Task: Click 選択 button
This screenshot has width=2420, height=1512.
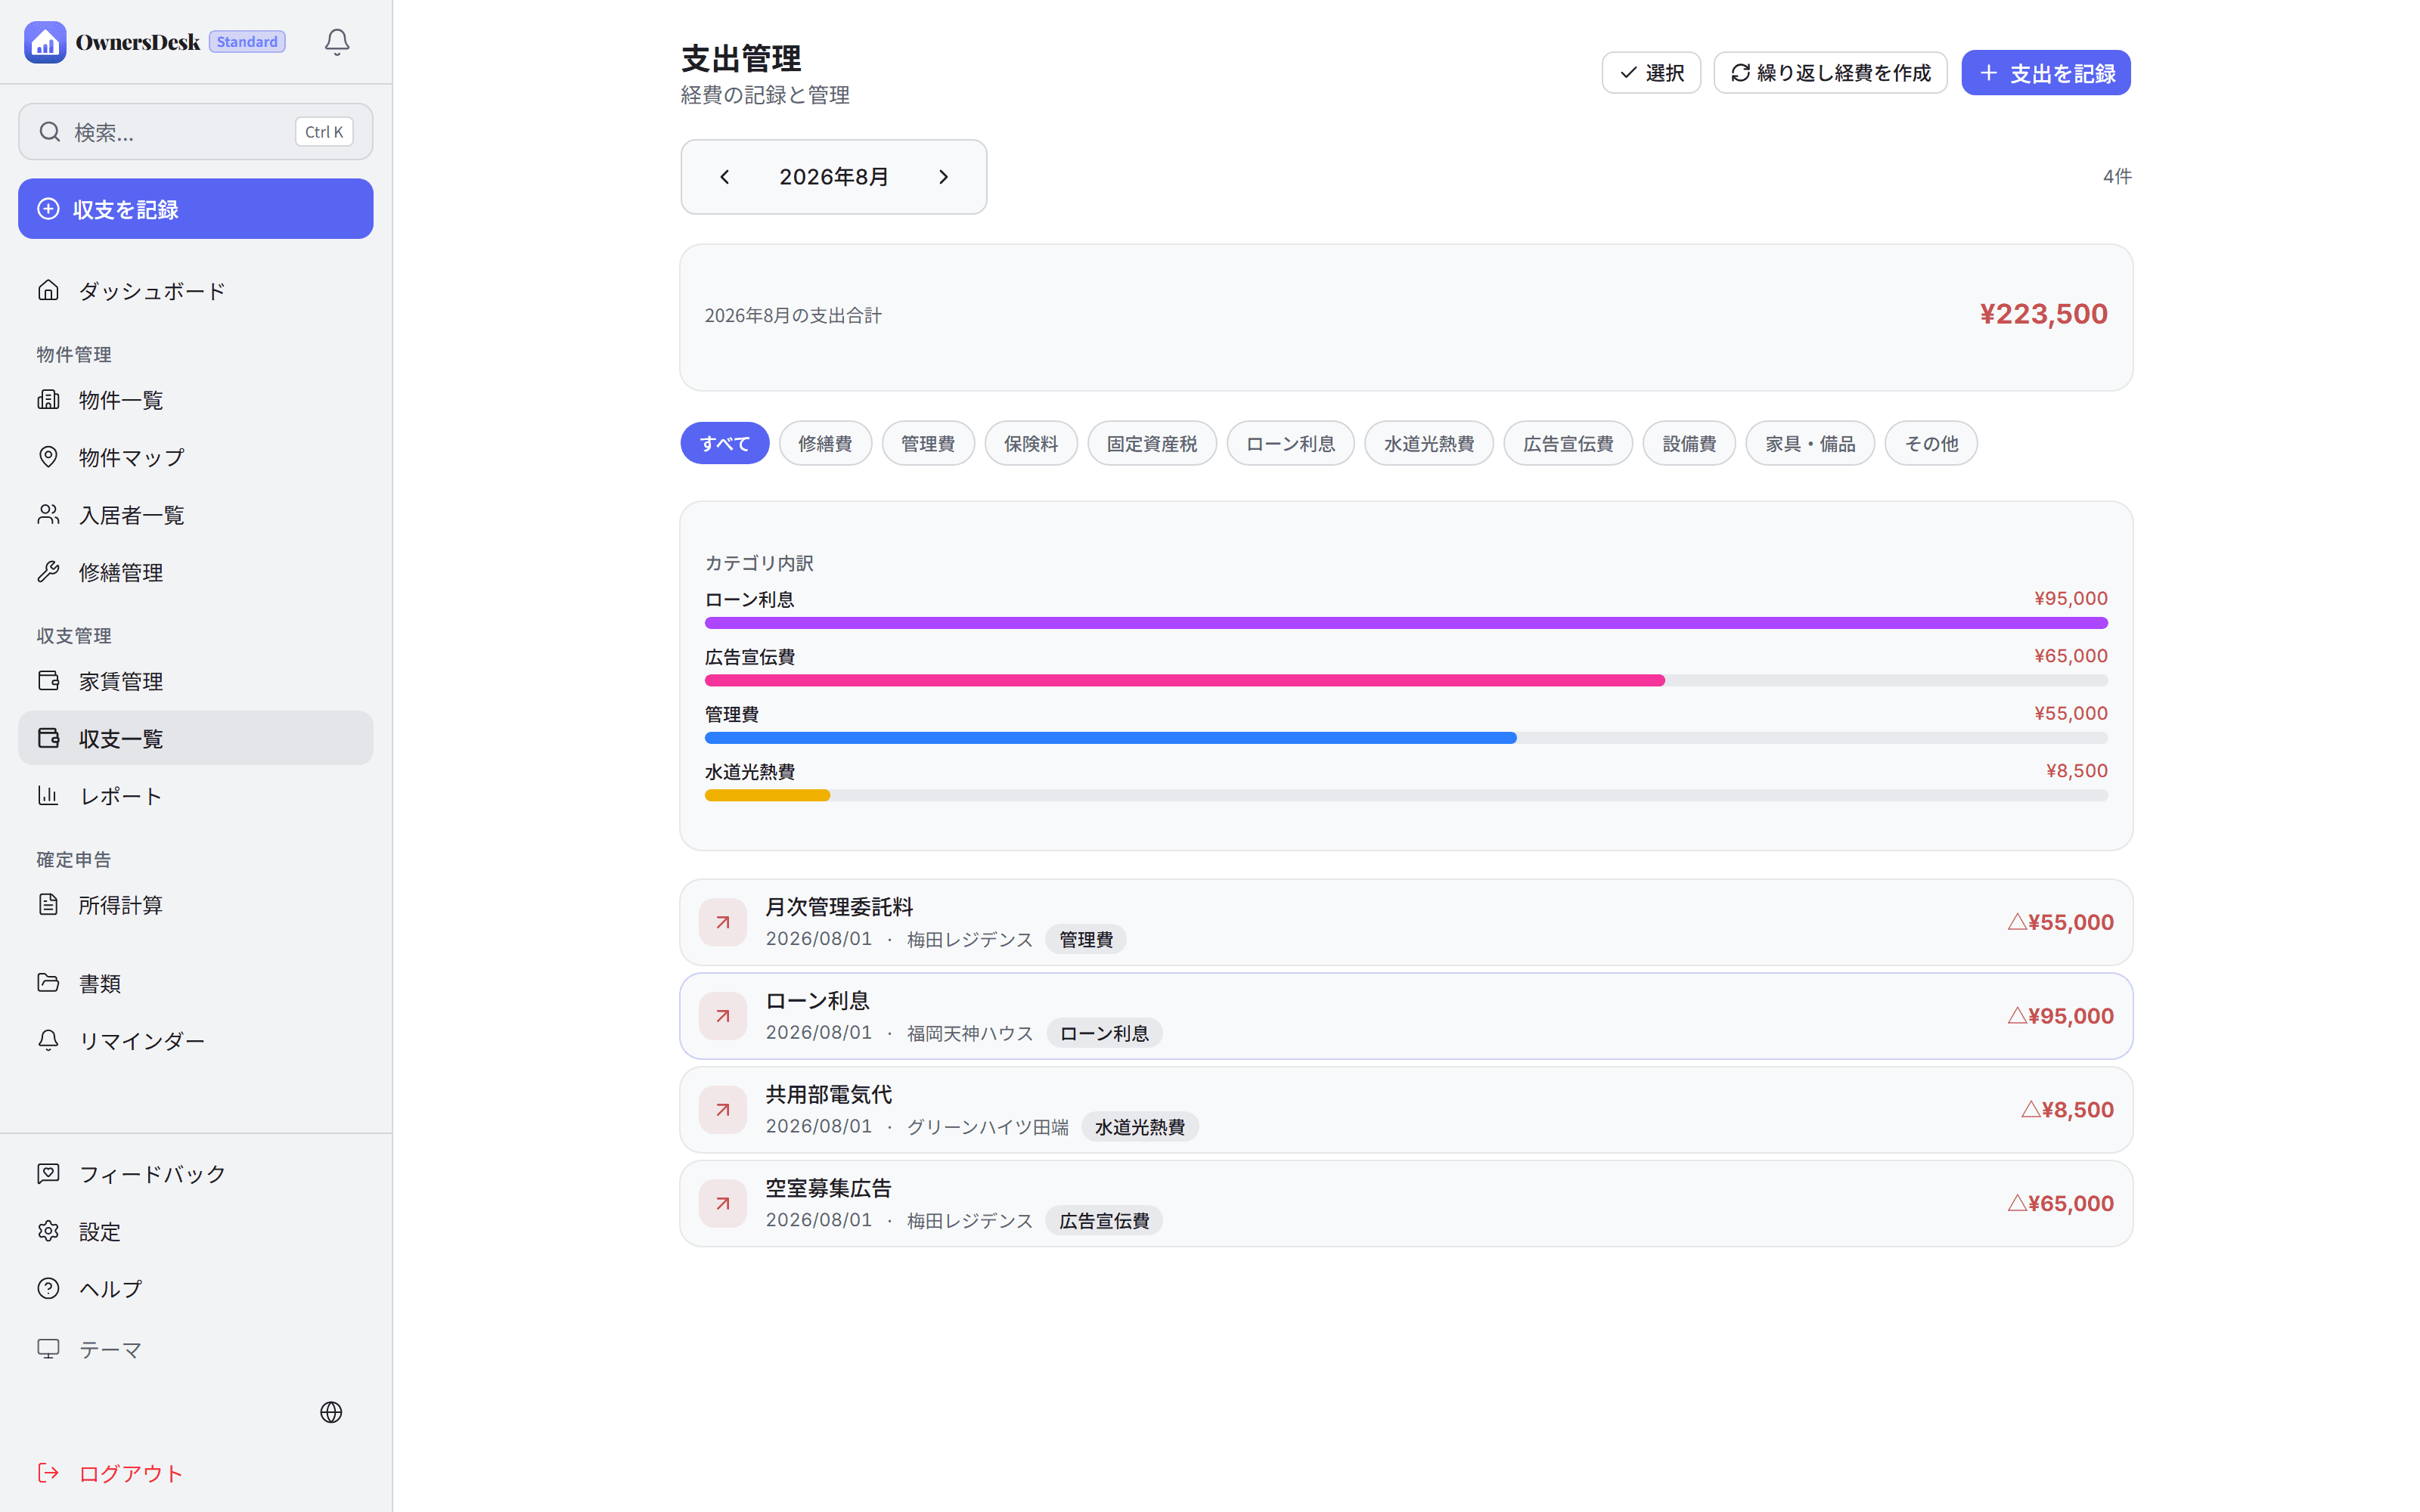Action: coord(1651,73)
